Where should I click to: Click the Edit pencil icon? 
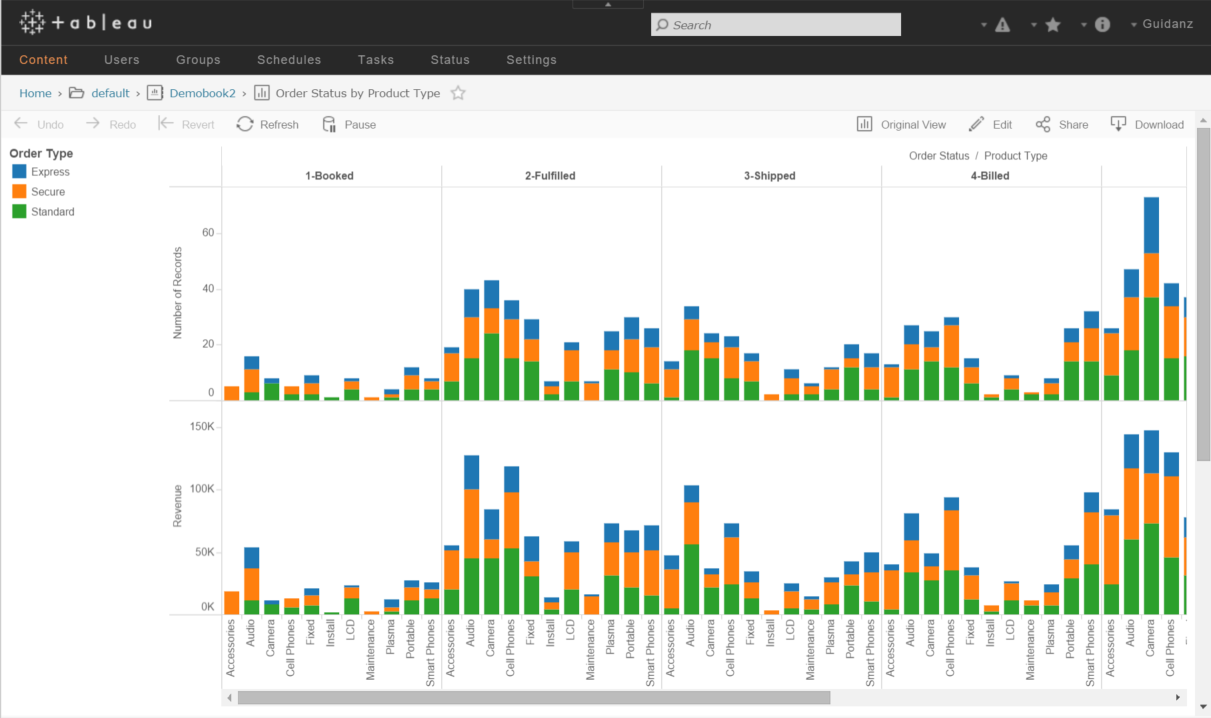click(x=977, y=124)
